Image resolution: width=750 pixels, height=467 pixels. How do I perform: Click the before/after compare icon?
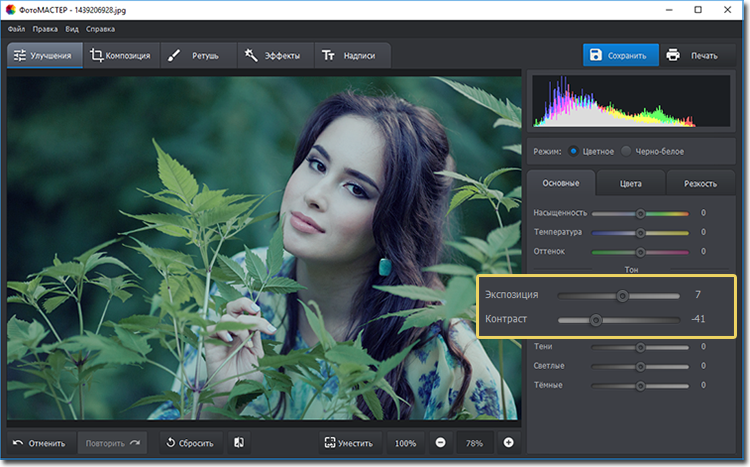click(239, 443)
